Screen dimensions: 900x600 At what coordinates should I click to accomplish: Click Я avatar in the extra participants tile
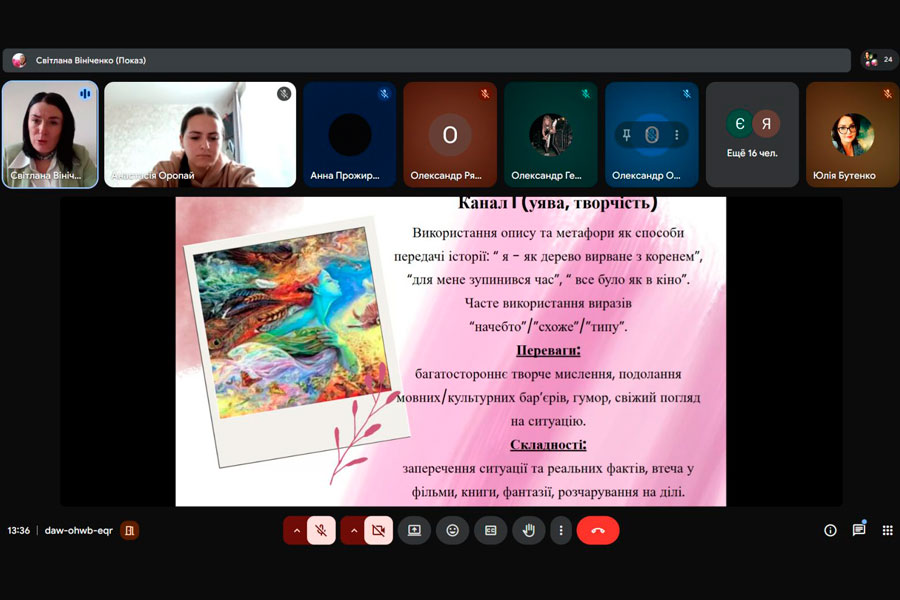click(x=766, y=123)
